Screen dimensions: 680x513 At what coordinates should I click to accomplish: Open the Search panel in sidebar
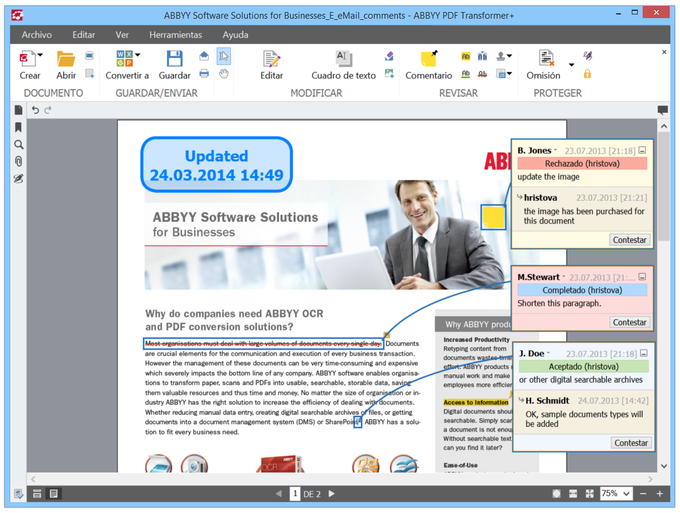click(x=18, y=144)
